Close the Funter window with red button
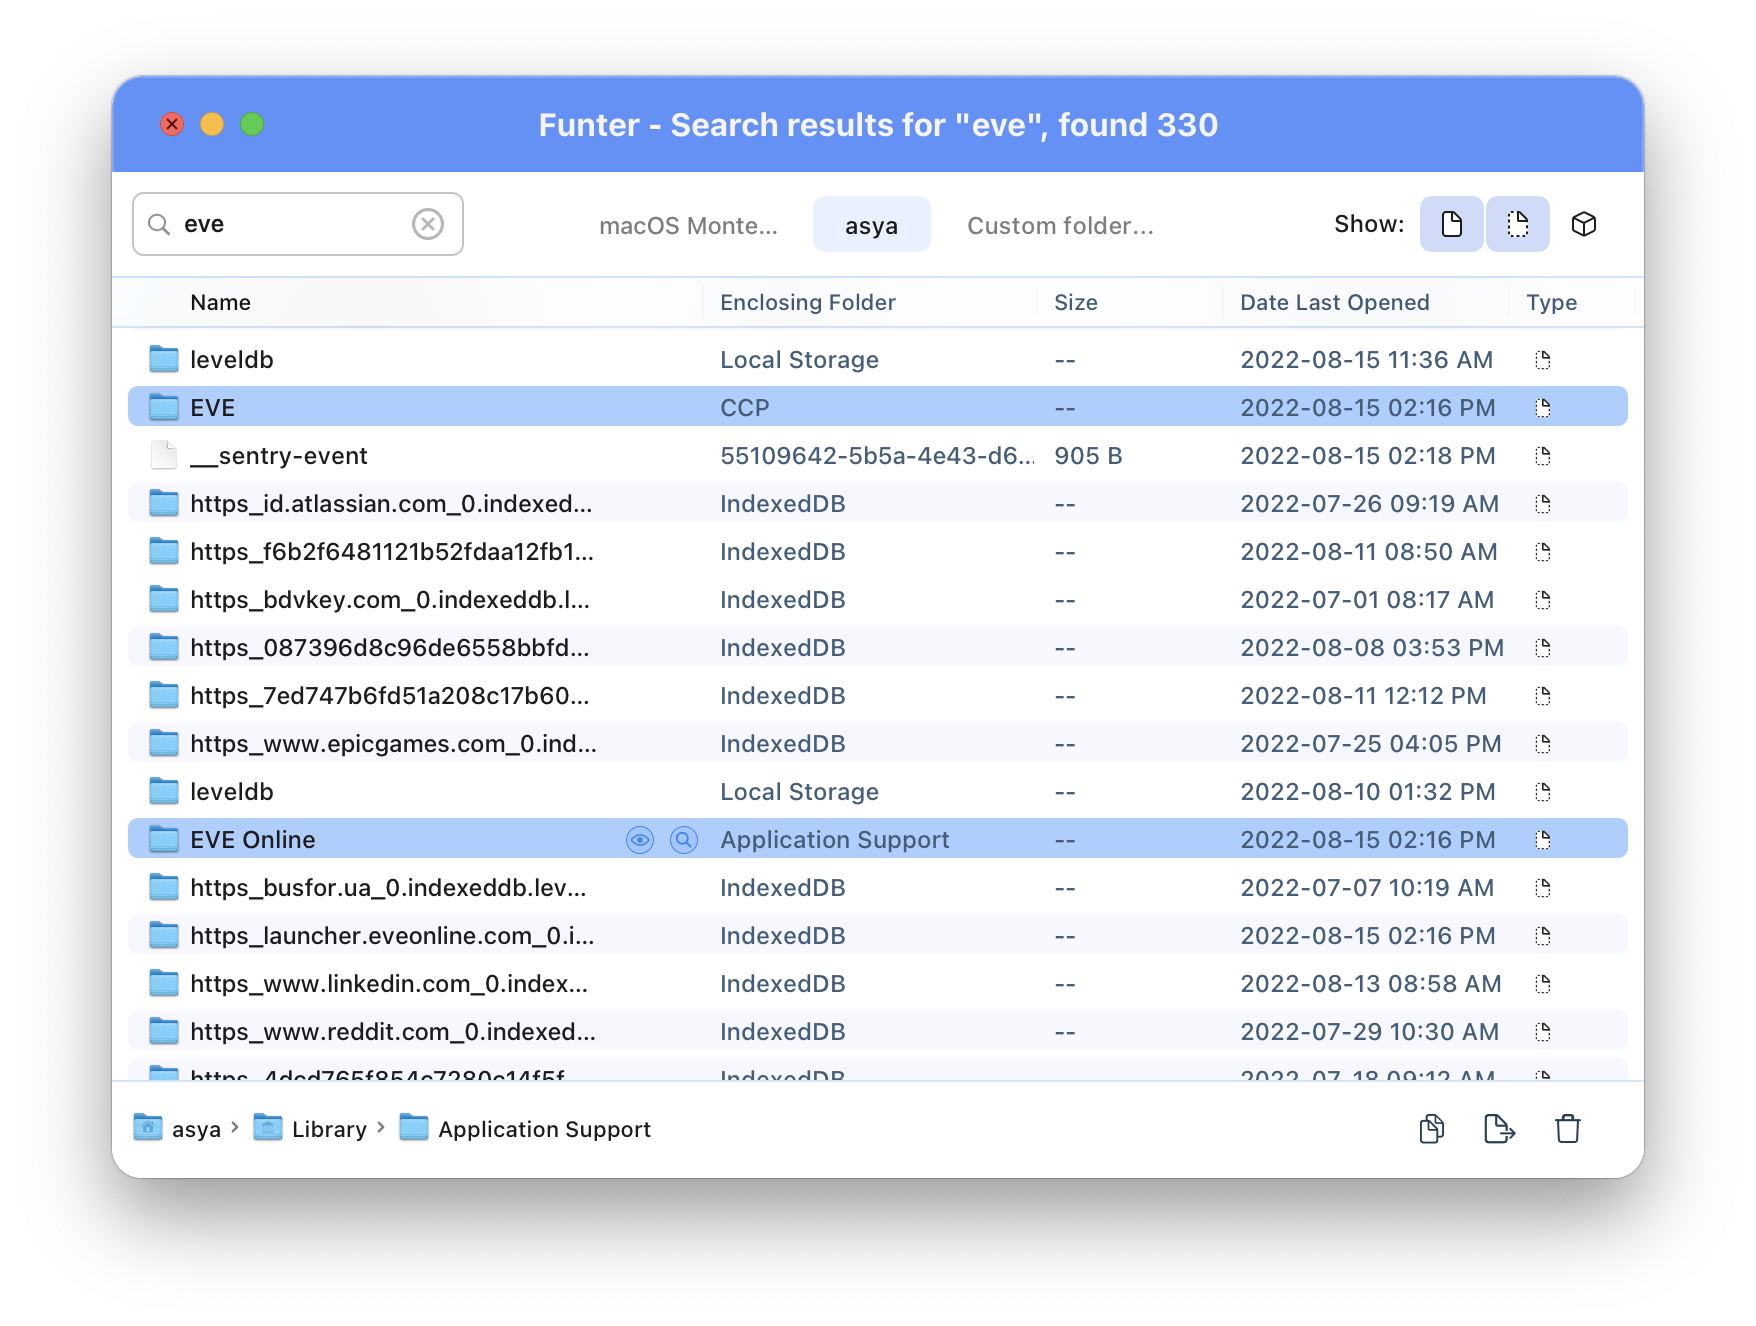The image size is (1756, 1326). [x=172, y=124]
